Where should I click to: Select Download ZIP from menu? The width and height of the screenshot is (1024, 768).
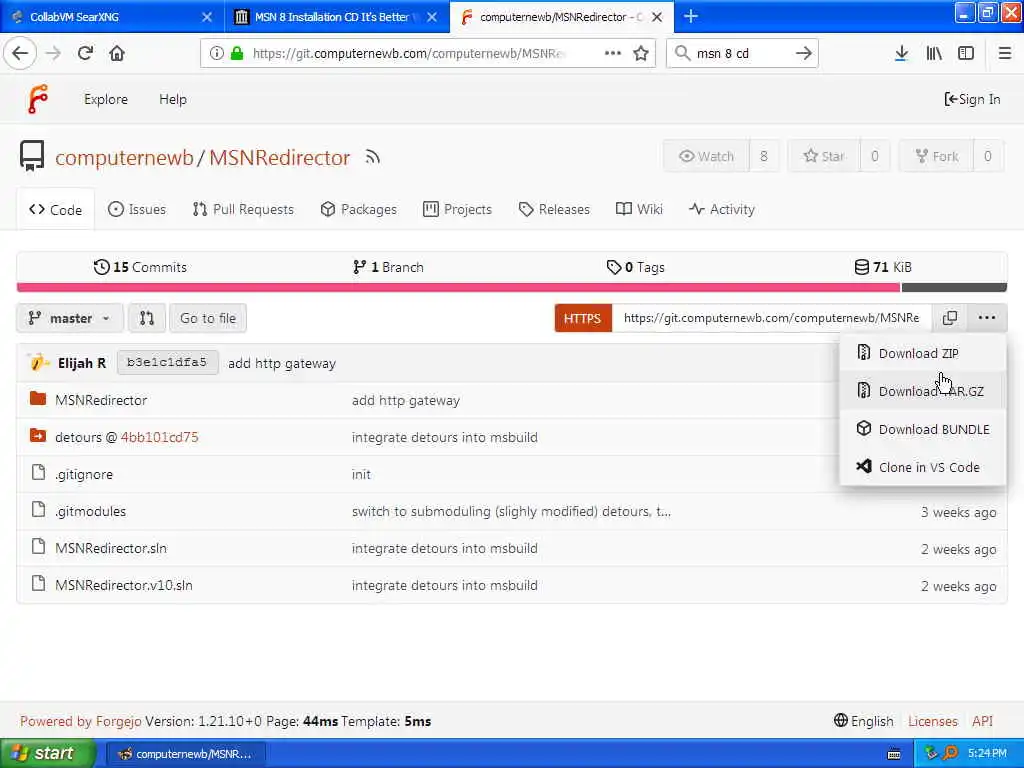922,353
